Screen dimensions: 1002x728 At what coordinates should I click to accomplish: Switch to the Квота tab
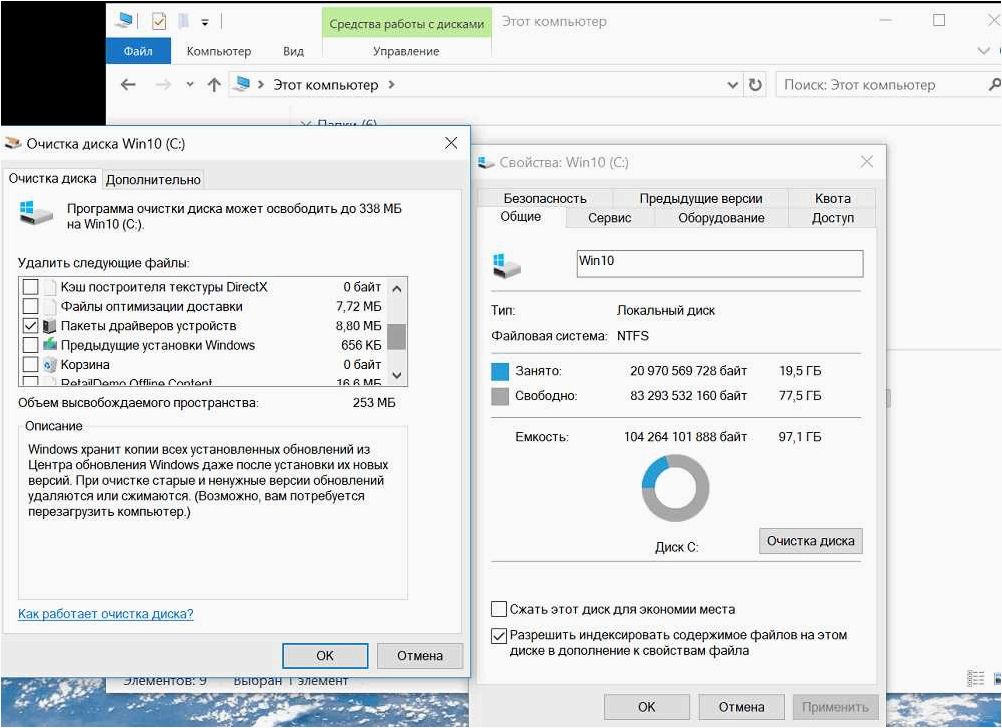point(832,198)
